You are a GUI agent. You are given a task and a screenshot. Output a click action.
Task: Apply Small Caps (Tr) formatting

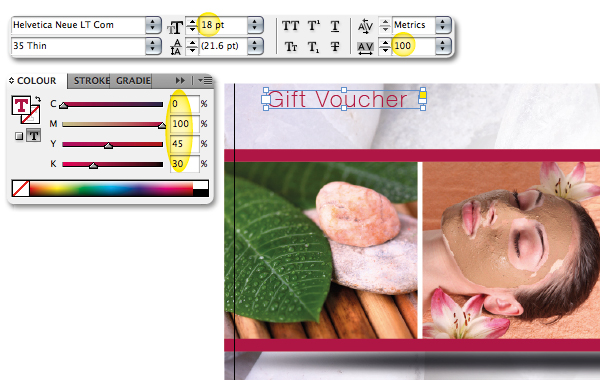[x=291, y=47]
